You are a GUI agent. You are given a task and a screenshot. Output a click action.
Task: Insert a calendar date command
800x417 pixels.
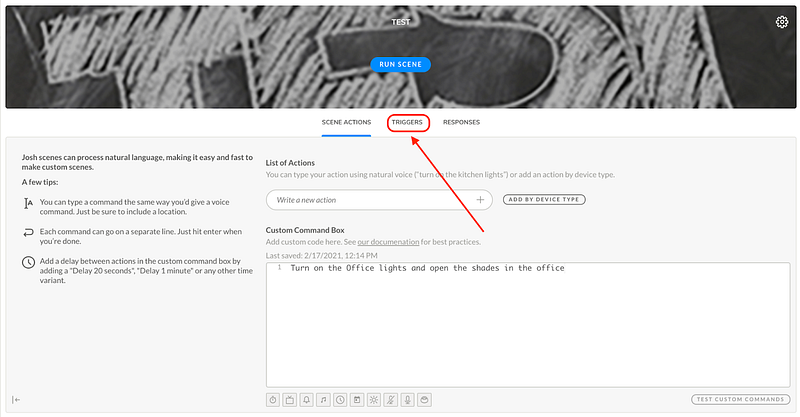pyautogui.click(x=357, y=400)
